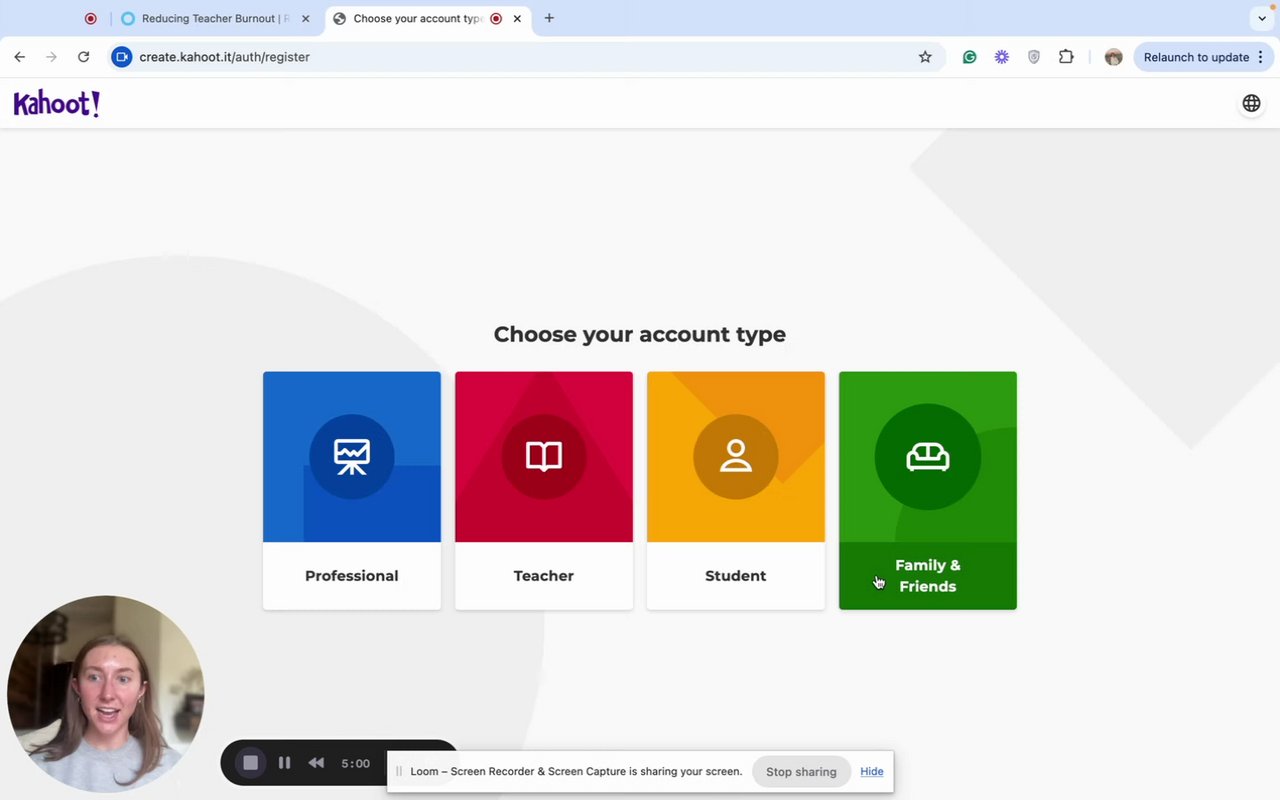Select the Choose your account type tab
Screen dimensions: 1280x800
[427, 18]
